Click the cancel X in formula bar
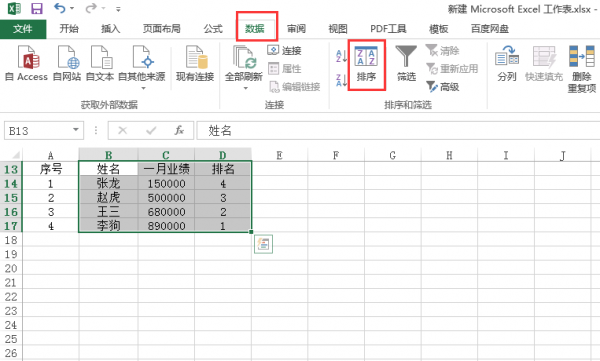The width and height of the screenshot is (600, 361). (x=122, y=131)
